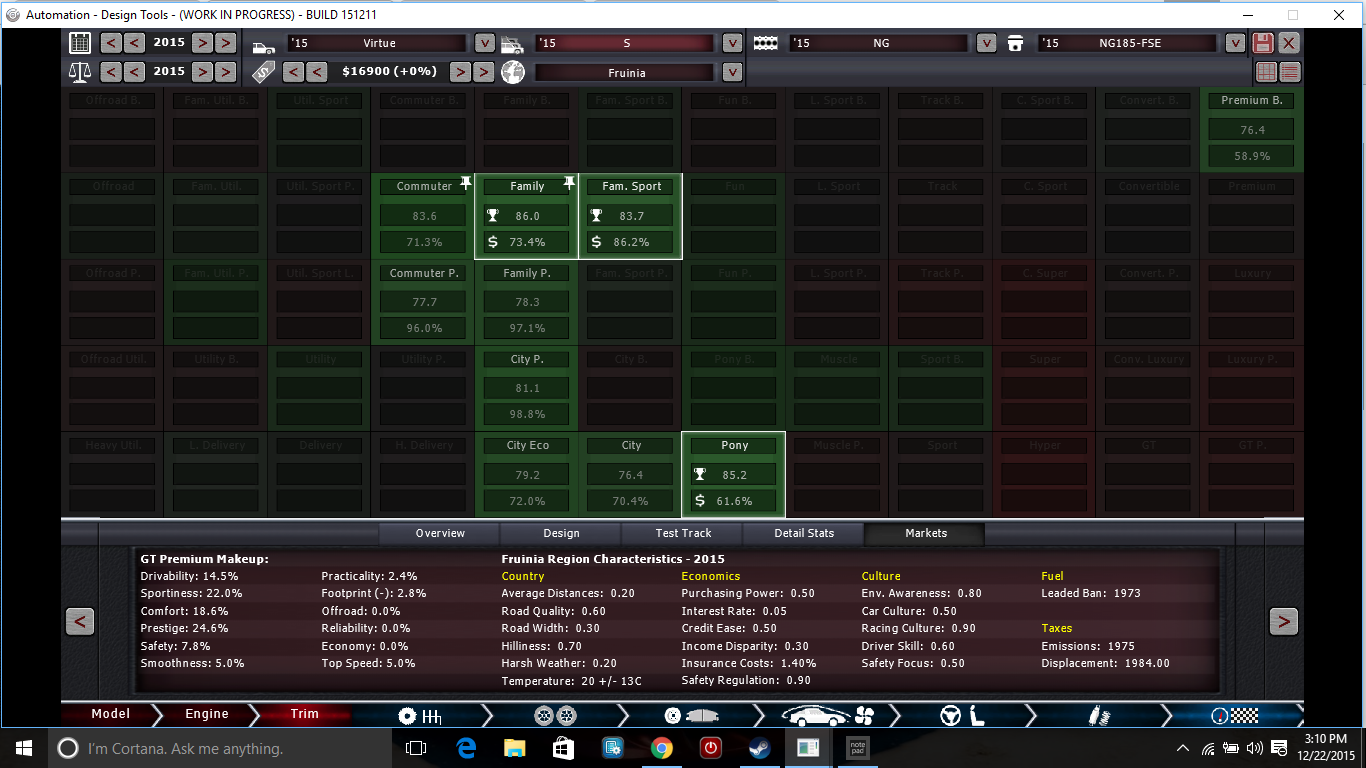The height and width of the screenshot is (768, 1366).
Task: Switch to the Design tab
Action: (x=561, y=533)
